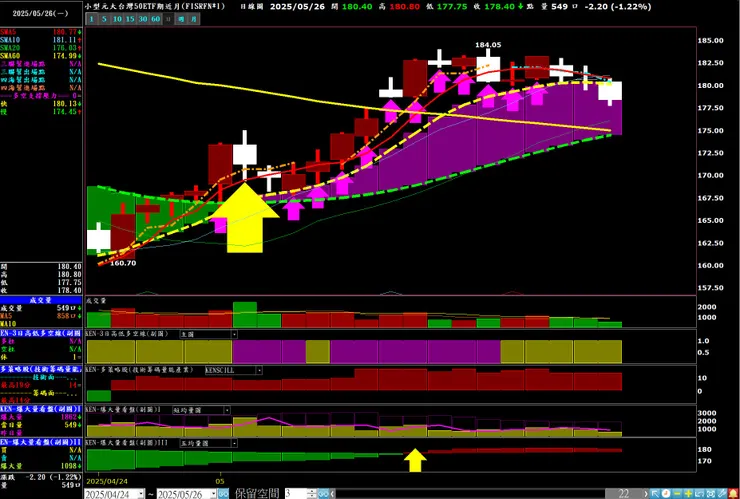Select the 15-minute timeframe button
The image size is (740, 499).
pos(130,19)
